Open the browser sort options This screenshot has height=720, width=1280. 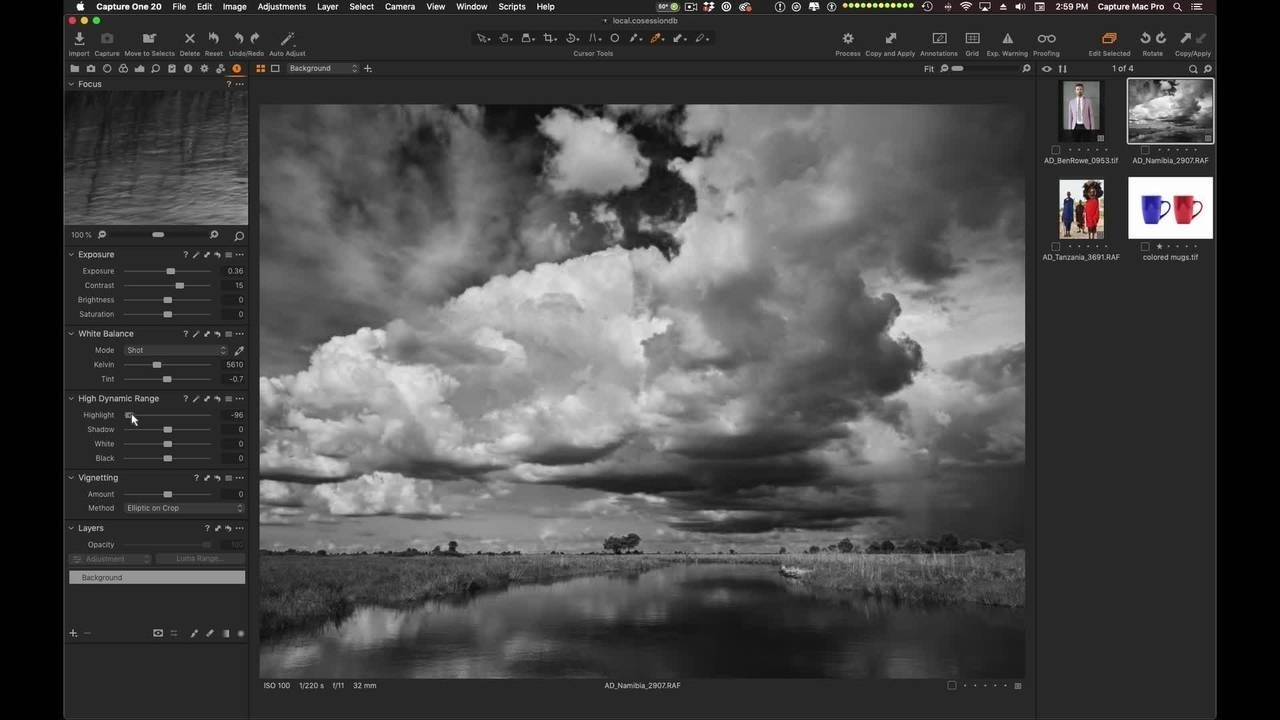[1063, 69]
